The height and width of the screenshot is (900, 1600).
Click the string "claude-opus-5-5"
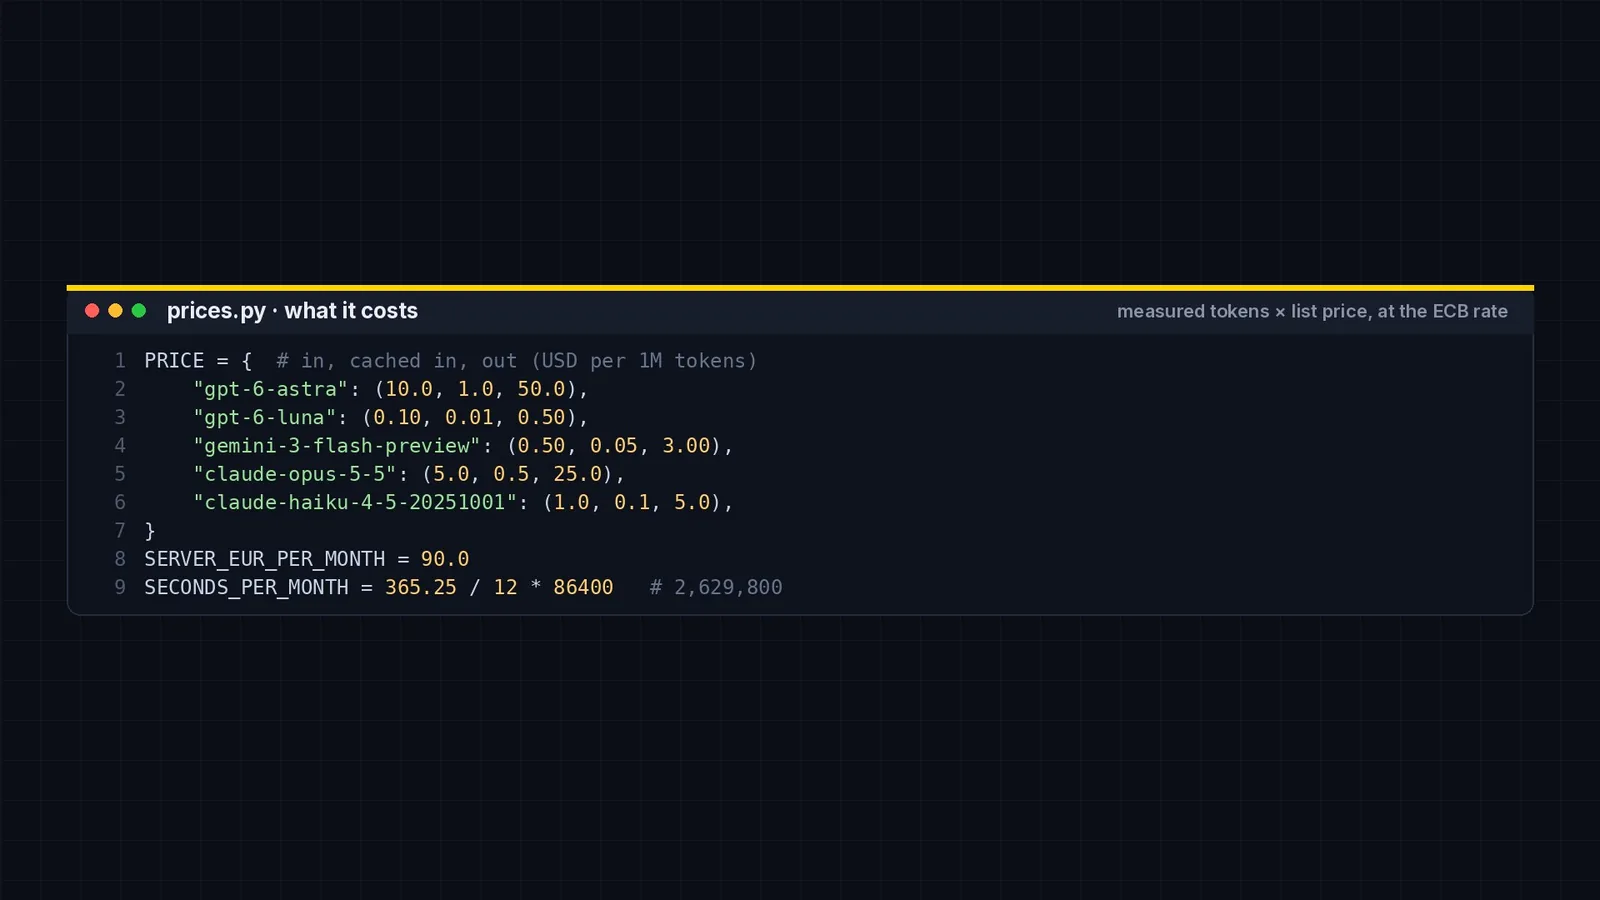pos(294,474)
